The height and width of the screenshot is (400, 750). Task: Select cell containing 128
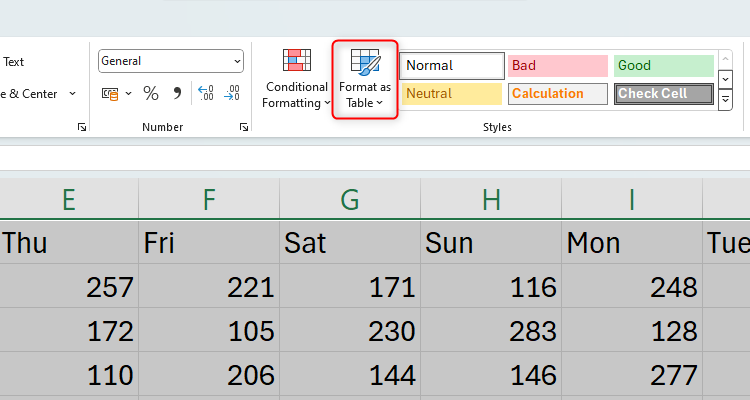click(631, 330)
